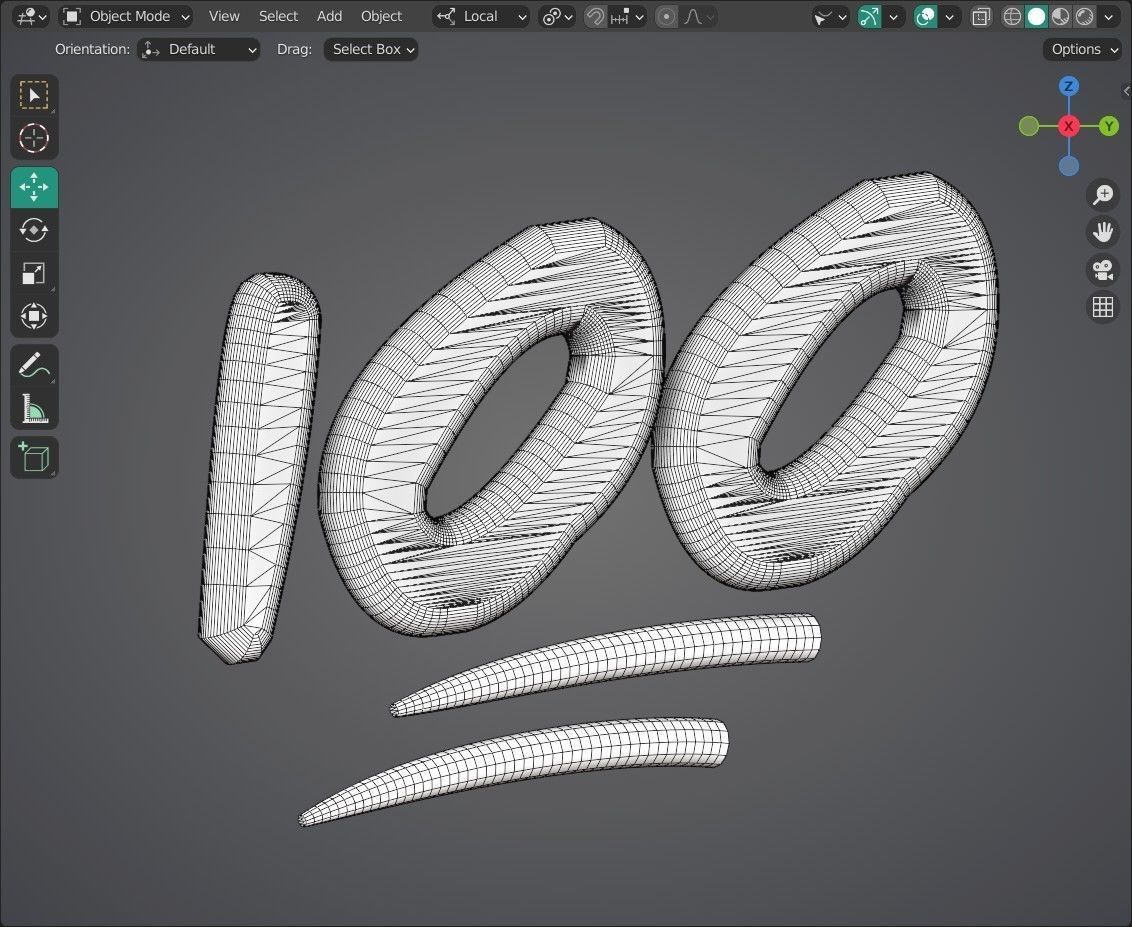Open the Object menu
The image size is (1132, 927).
[x=381, y=16]
